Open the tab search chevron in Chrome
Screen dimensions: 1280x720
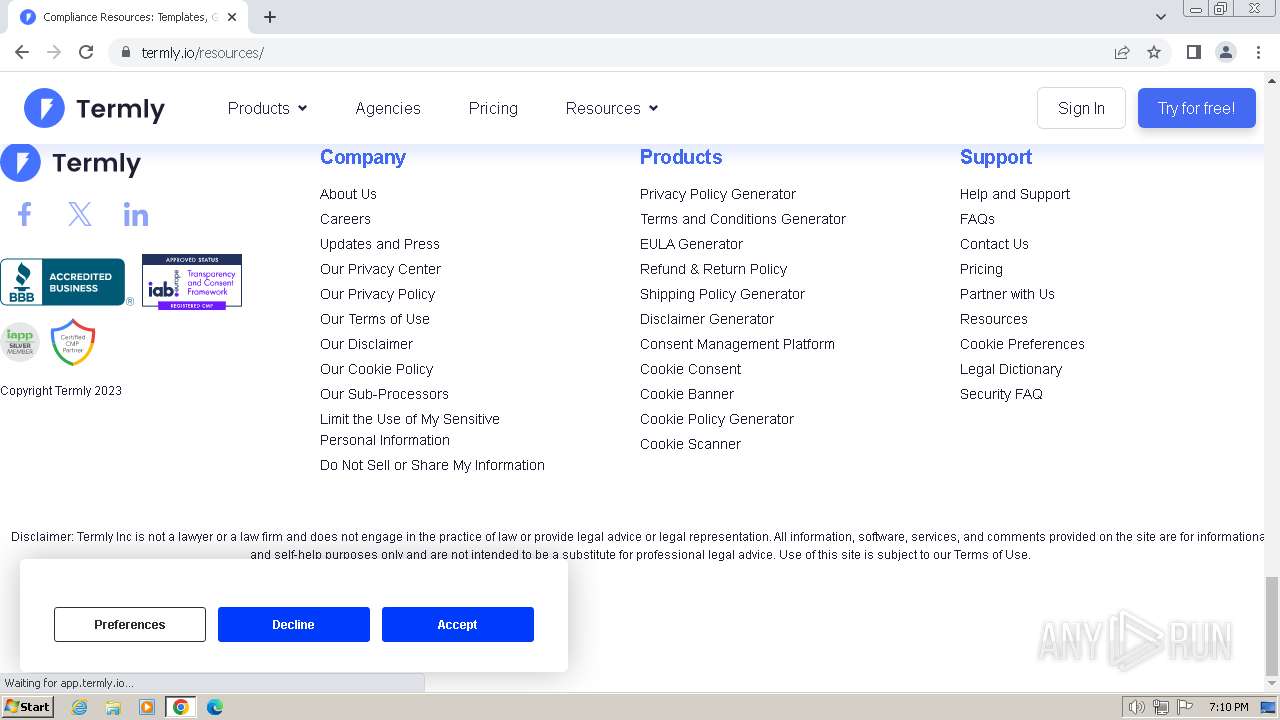click(1160, 17)
